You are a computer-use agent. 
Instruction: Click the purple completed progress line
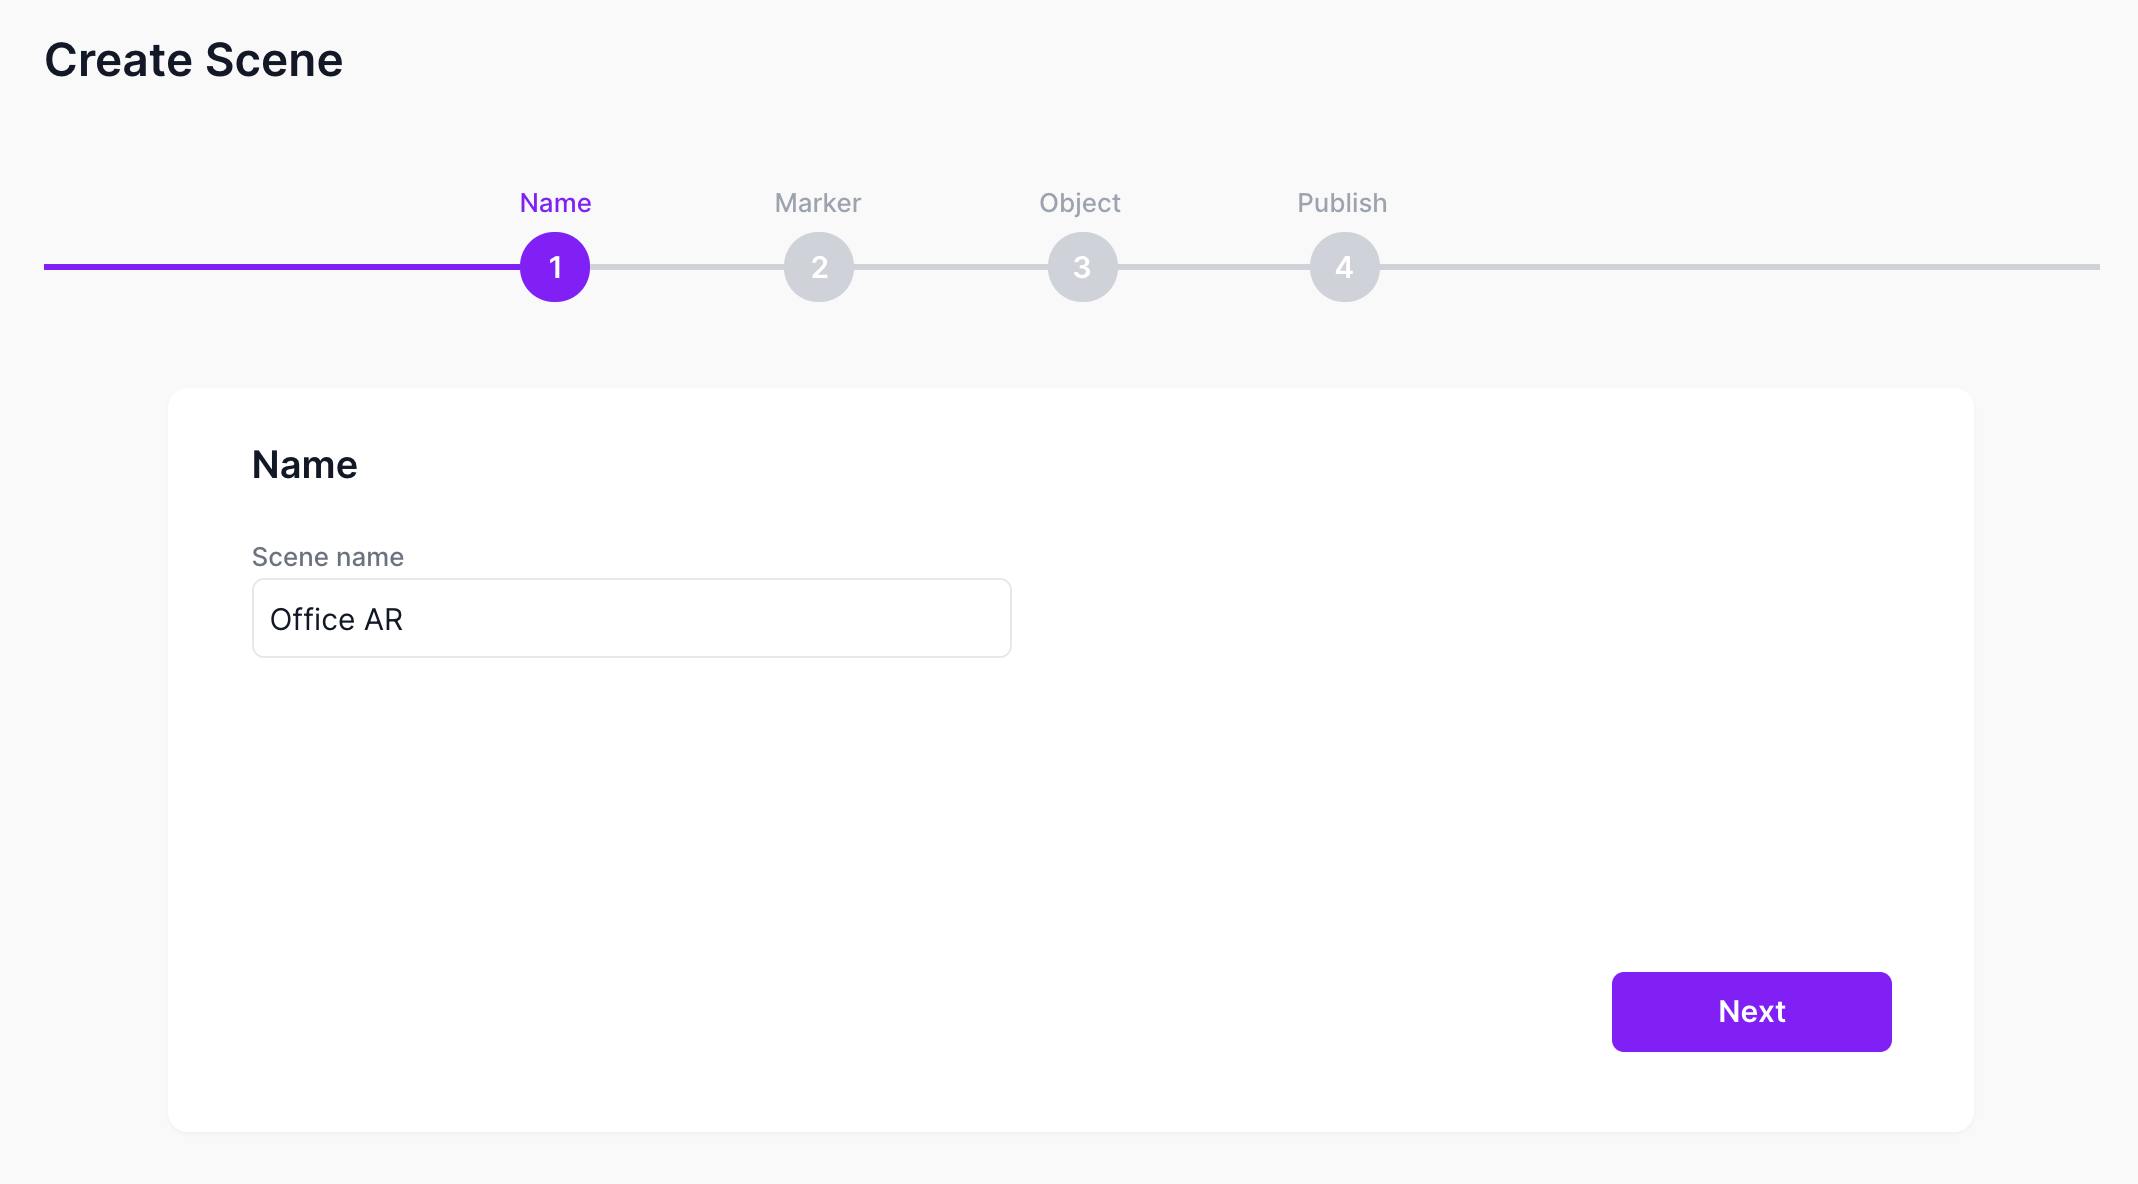[280, 267]
